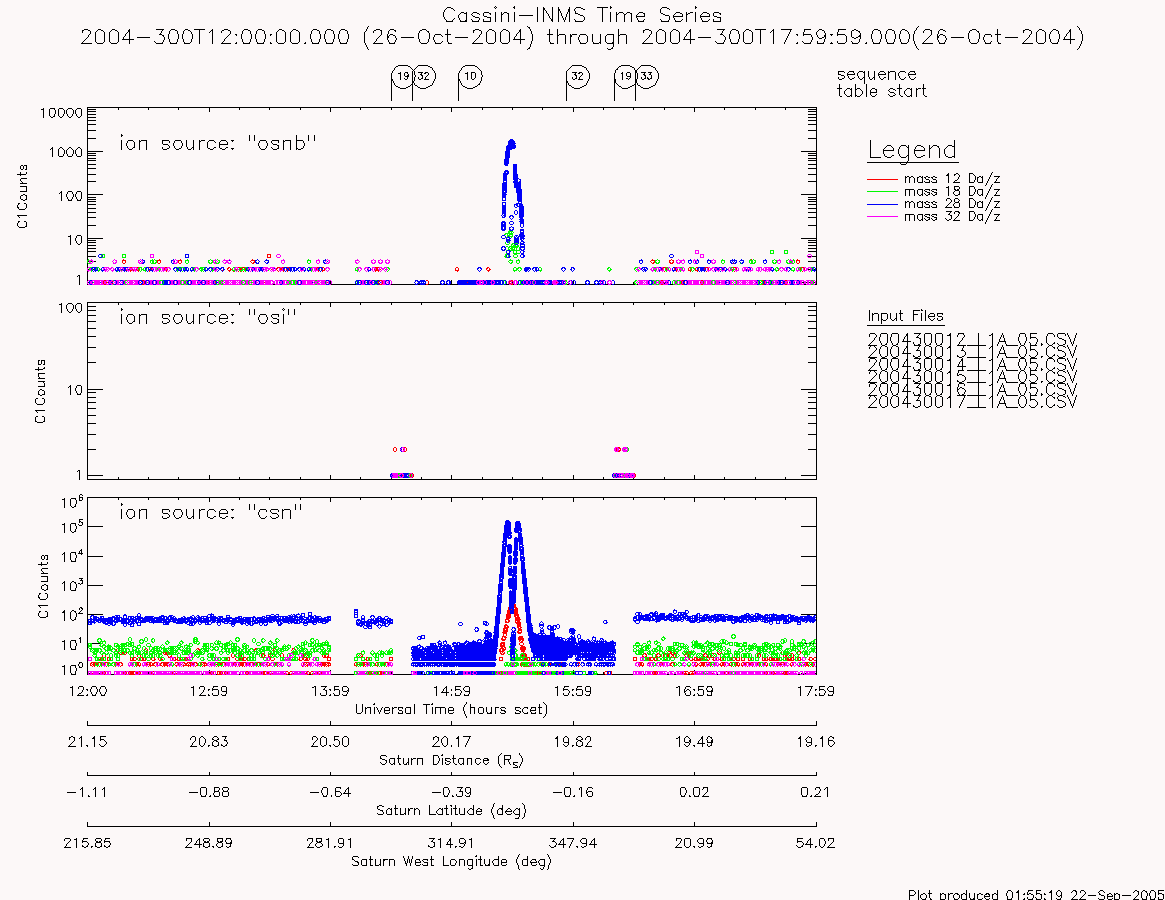Click sequence table marker 10
This screenshot has height=900, width=1165.
[x=470, y=77]
